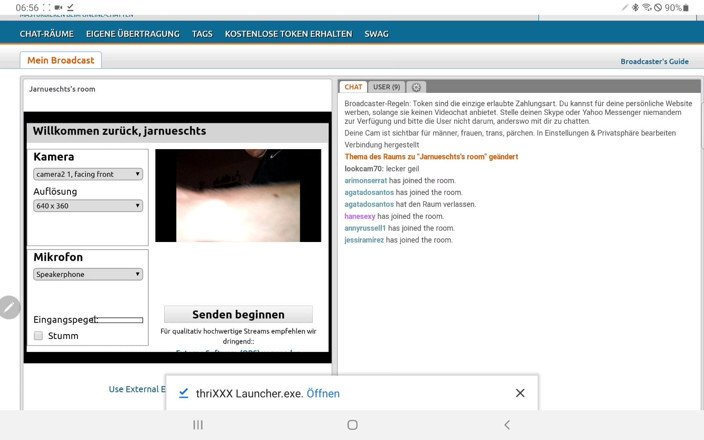Click username lookcam70 in chat

(363, 169)
